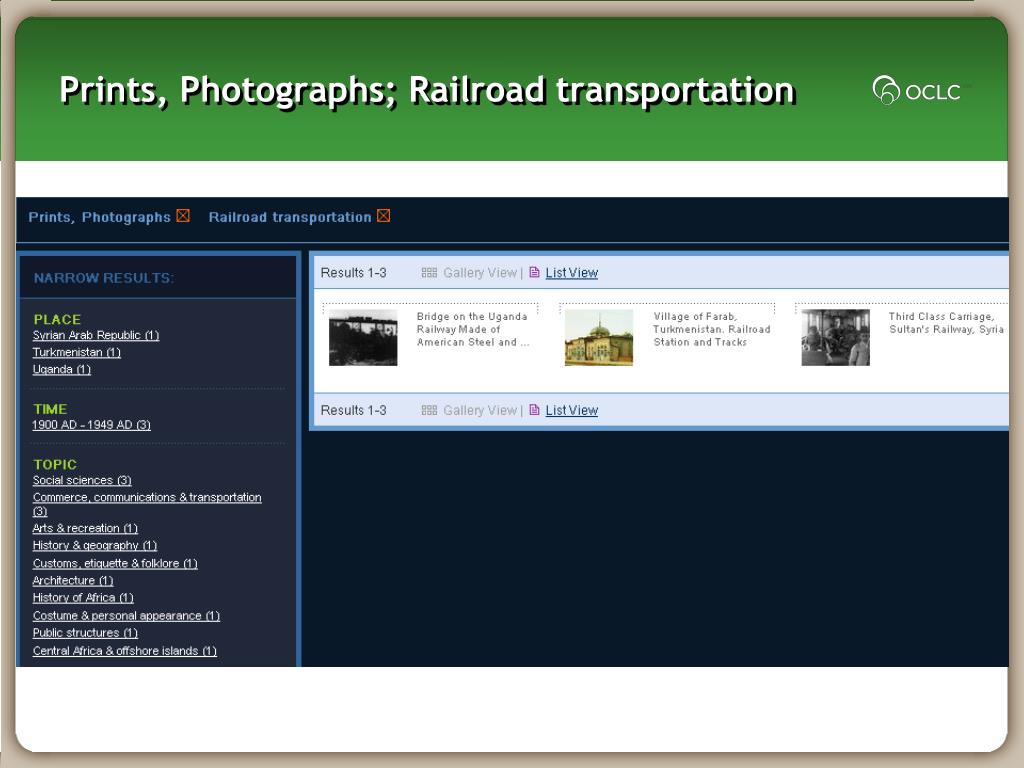Click the bottom List View page icon
The height and width of the screenshot is (768, 1024).
click(x=534, y=410)
